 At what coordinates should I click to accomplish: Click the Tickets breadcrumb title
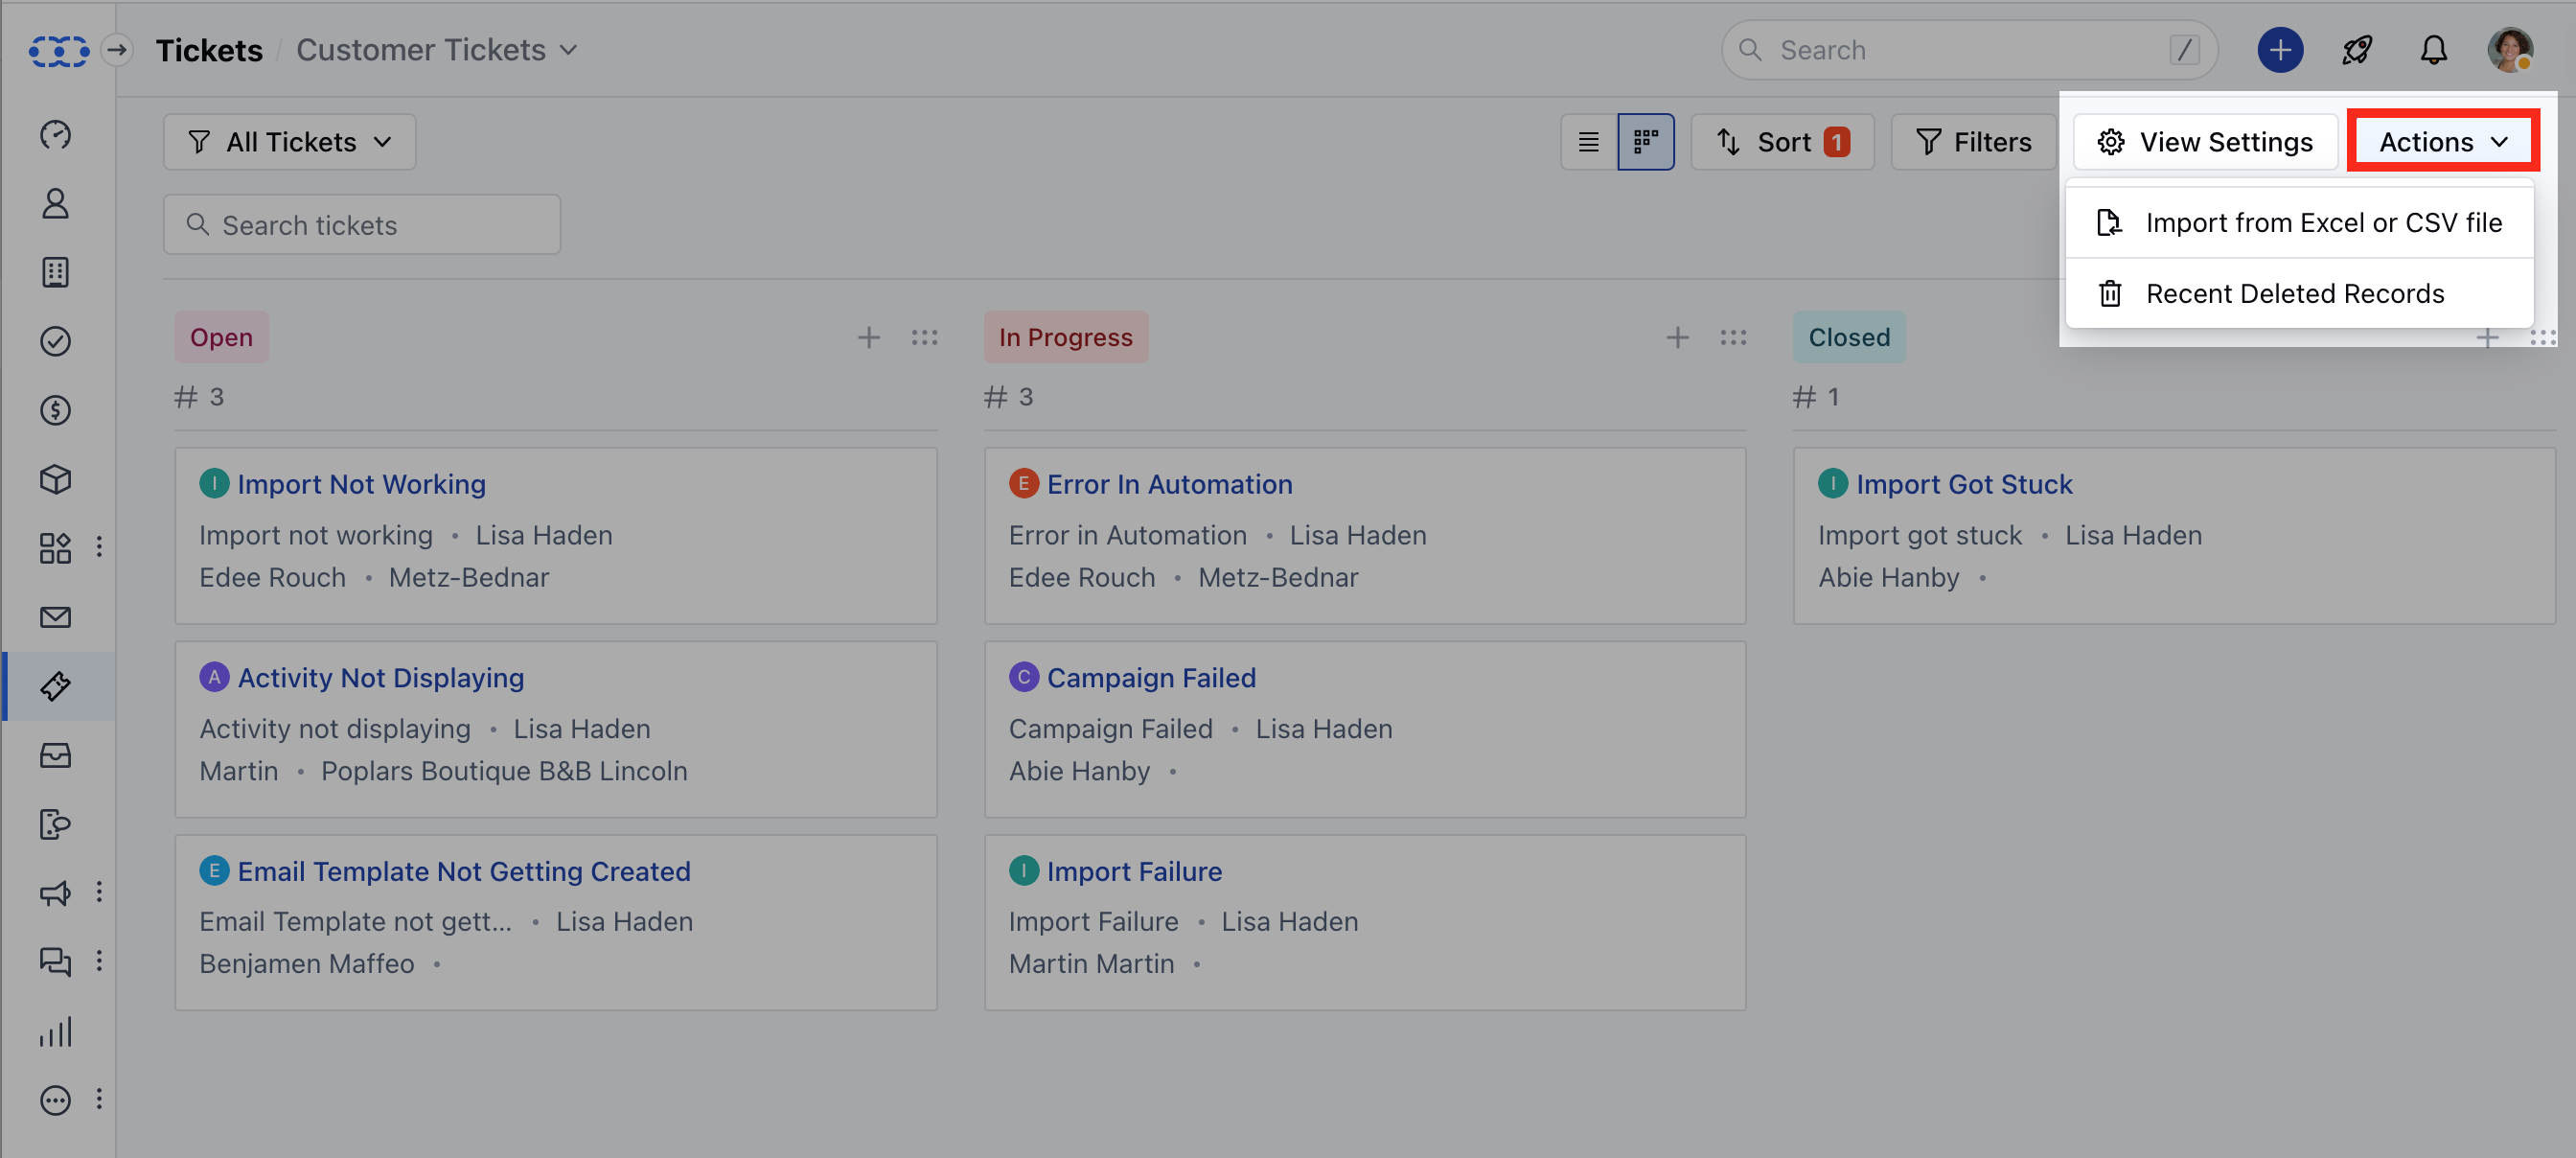tap(209, 50)
